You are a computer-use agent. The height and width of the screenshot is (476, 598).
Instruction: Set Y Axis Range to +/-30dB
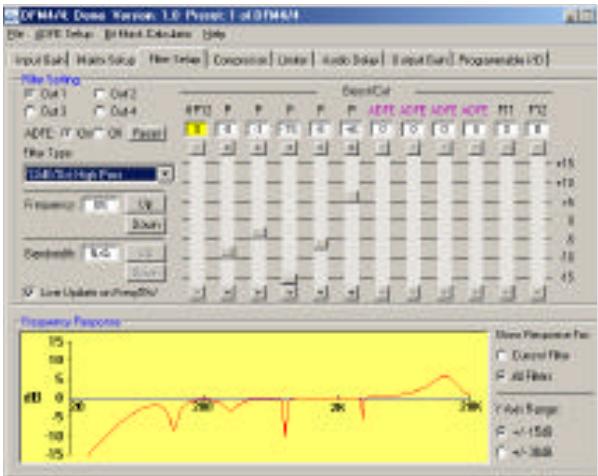[502, 452]
